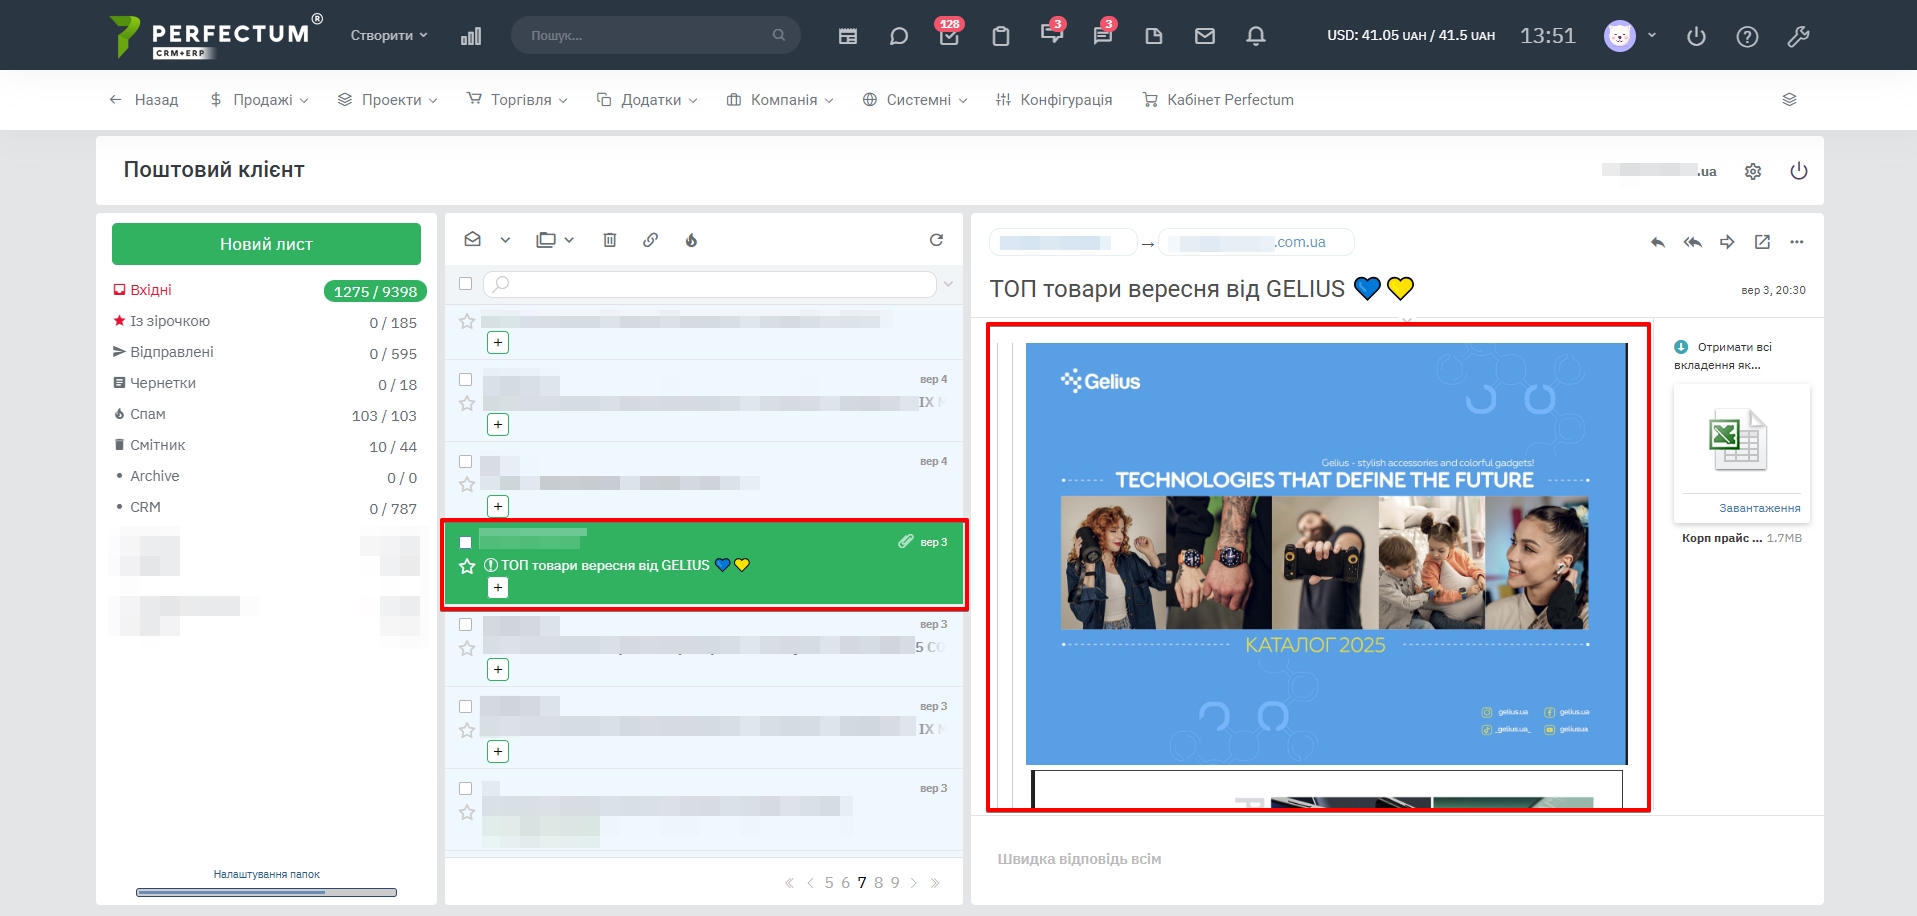
Task: Open the Торгівля menu
Action: (517, 100)
